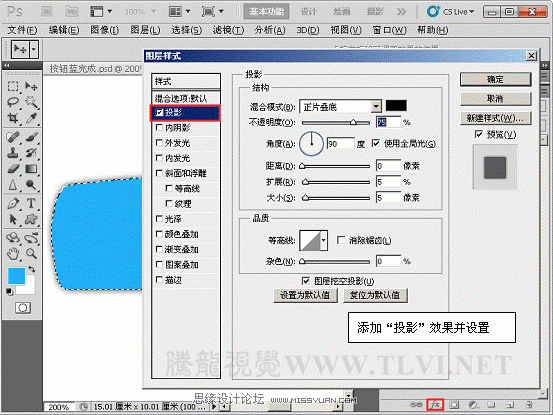Select the Crop tool

coord(13,118)
